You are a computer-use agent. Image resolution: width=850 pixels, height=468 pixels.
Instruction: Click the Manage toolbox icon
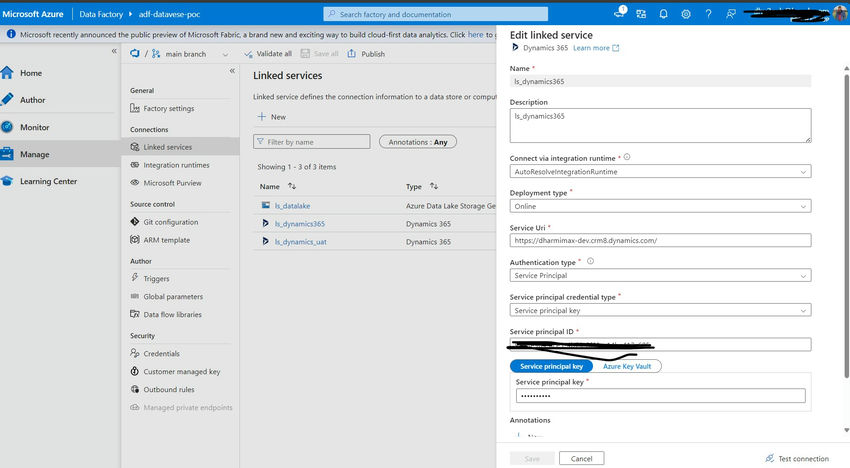9,154
